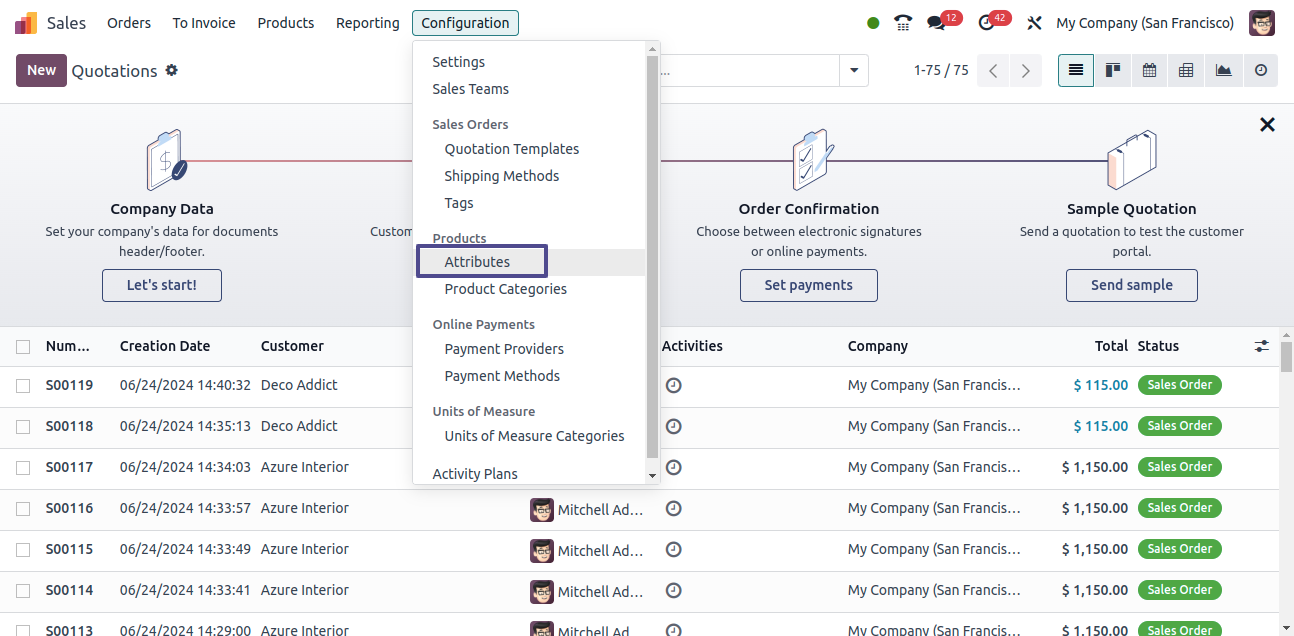Image resolution: width=1294 pixels, height=636 pixels.
Task: Select checkbox for order S00116
Action: click(x=23, y=509)
